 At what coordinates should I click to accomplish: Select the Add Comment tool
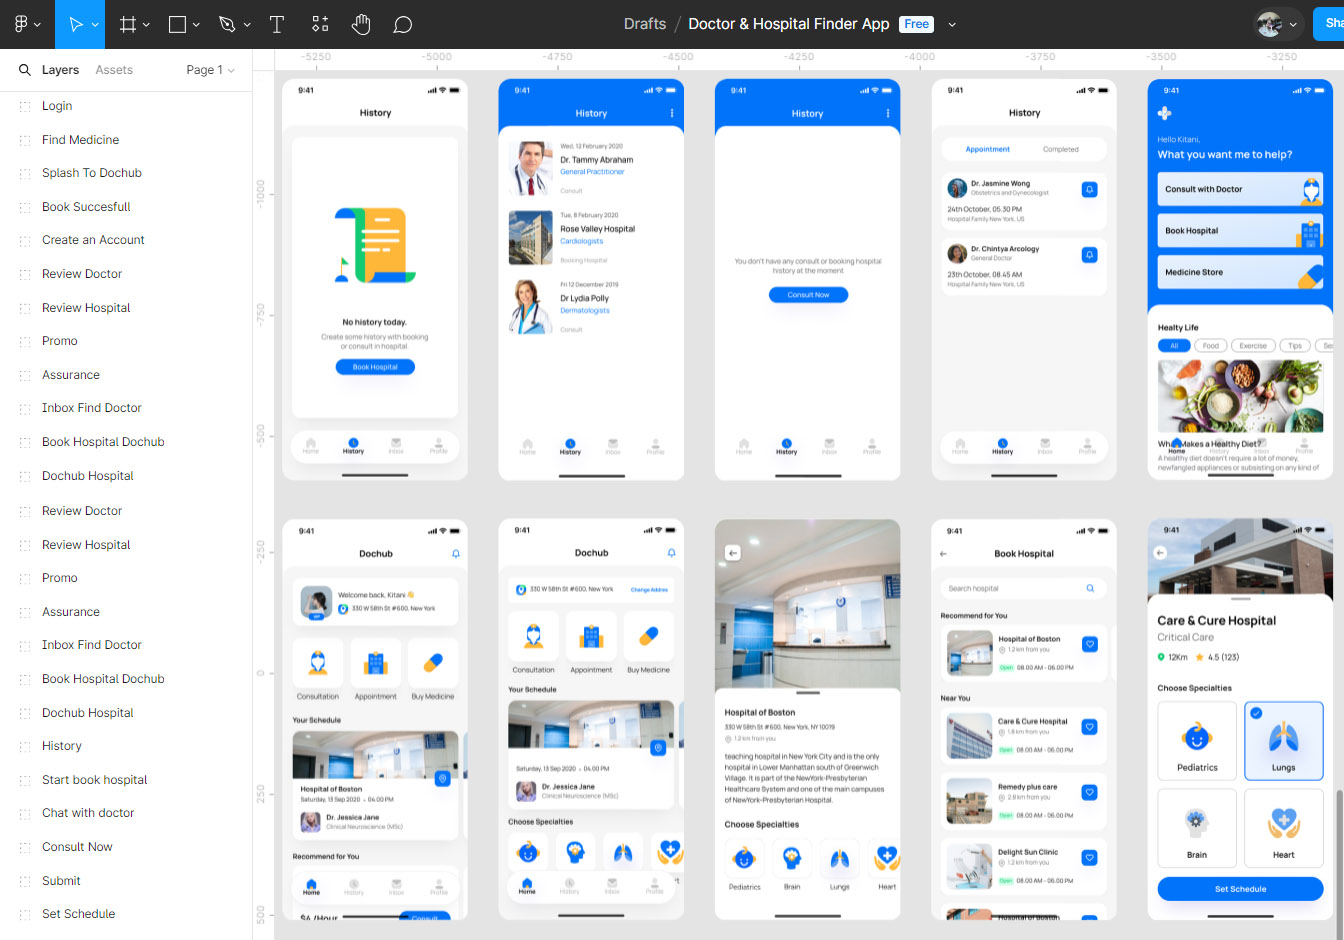coord(403,24)
